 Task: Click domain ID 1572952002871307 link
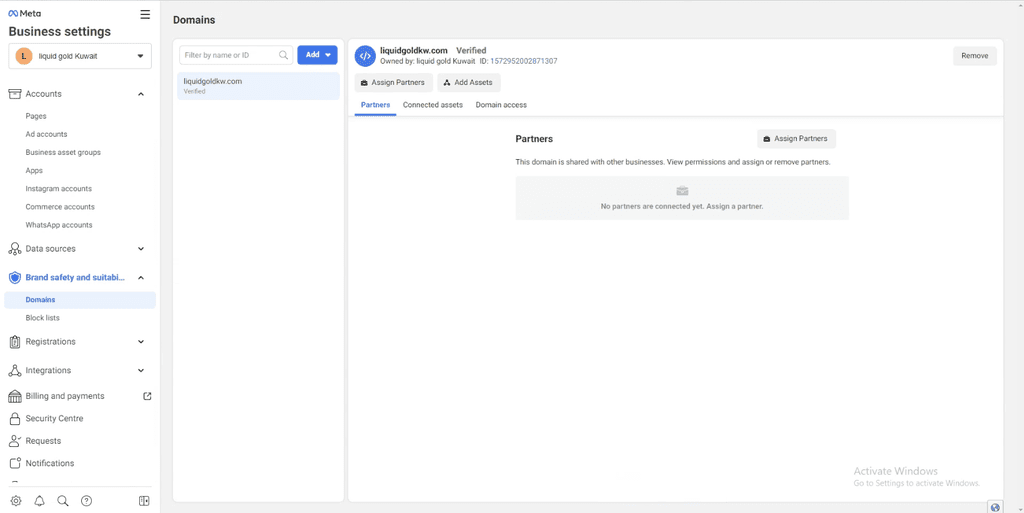pyautogui.click(x=524, y=61)
